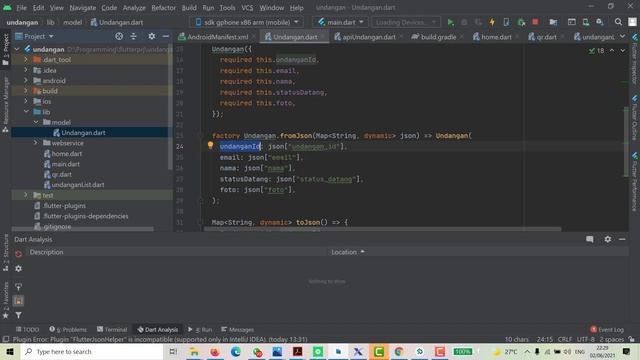Hide the Dart Analysis panel with minus icon
This screenshot has height=360, width=640.
pyautogui.click(x=622, y=239)
